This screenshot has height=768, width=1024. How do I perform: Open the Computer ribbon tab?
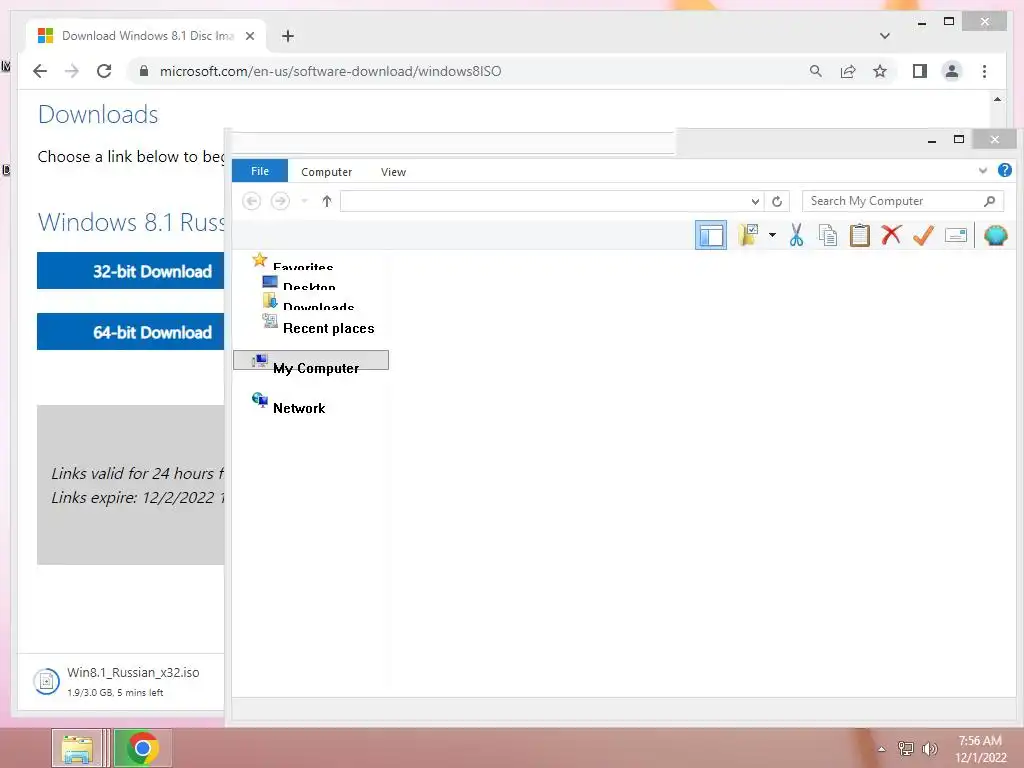[x=327, y=172]
